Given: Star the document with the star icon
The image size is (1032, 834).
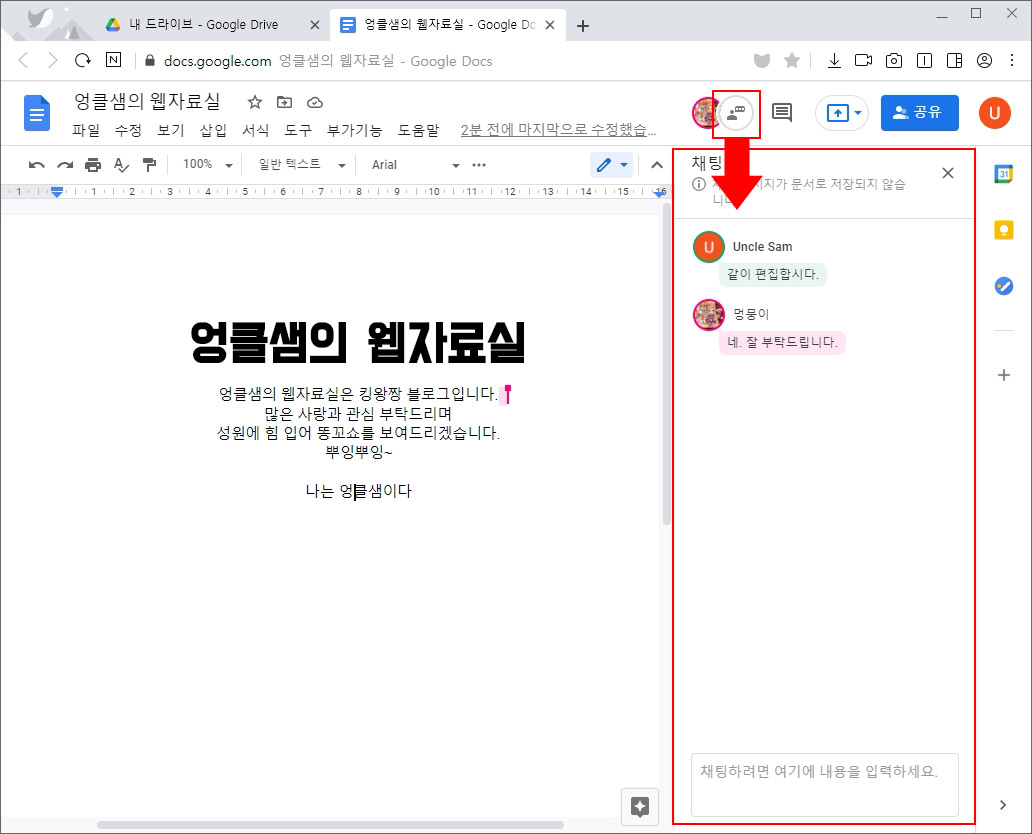Looking at the screenshot, I should (x=255, y=102).
